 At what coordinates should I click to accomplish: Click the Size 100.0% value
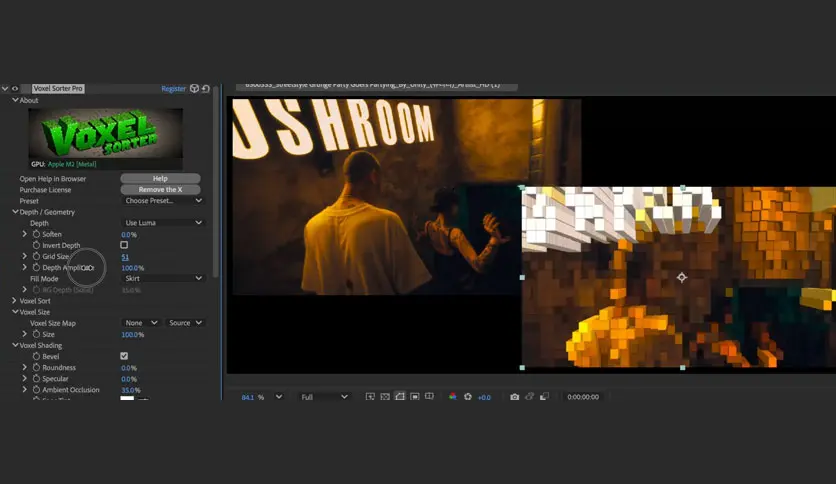133,335
